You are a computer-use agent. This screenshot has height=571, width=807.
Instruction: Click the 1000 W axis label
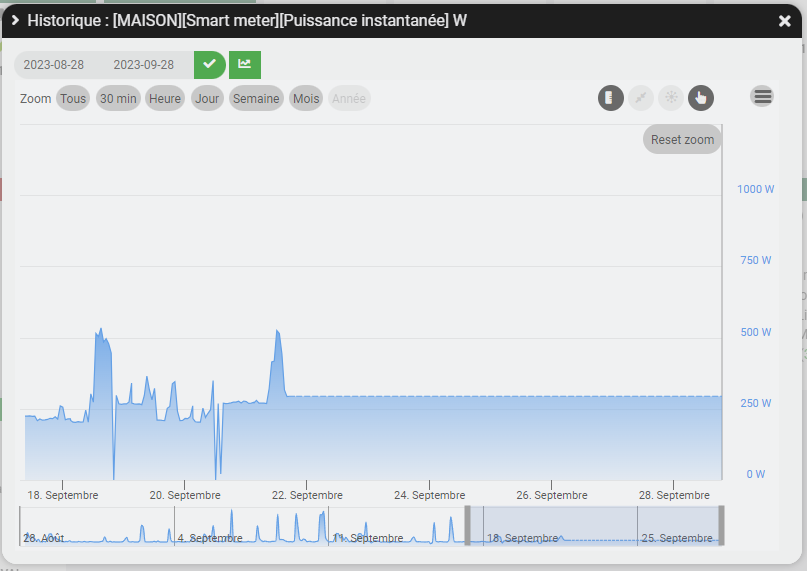pos(756,189)
